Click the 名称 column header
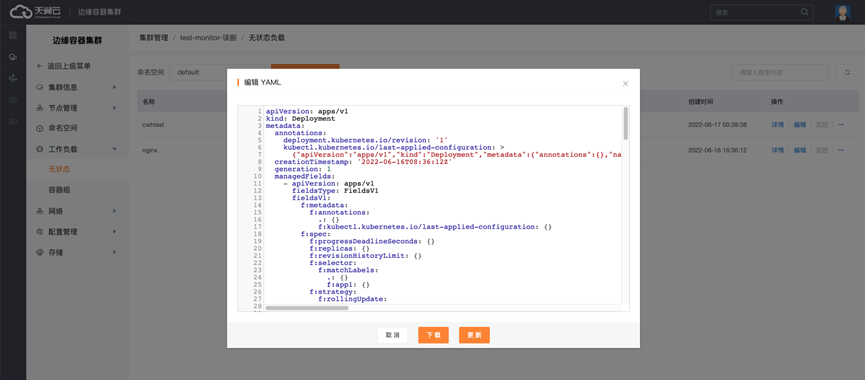 [148, 102]
